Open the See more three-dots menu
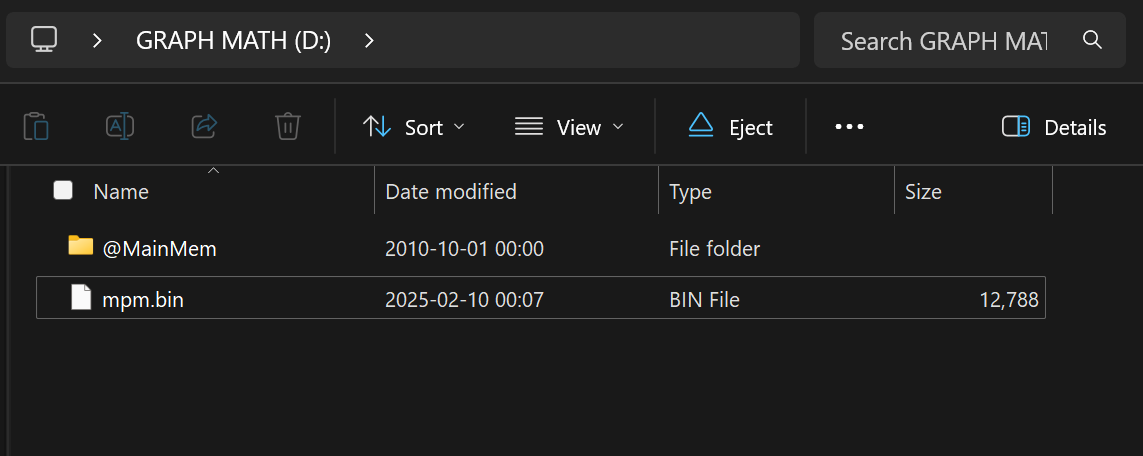 coord(849,127)
